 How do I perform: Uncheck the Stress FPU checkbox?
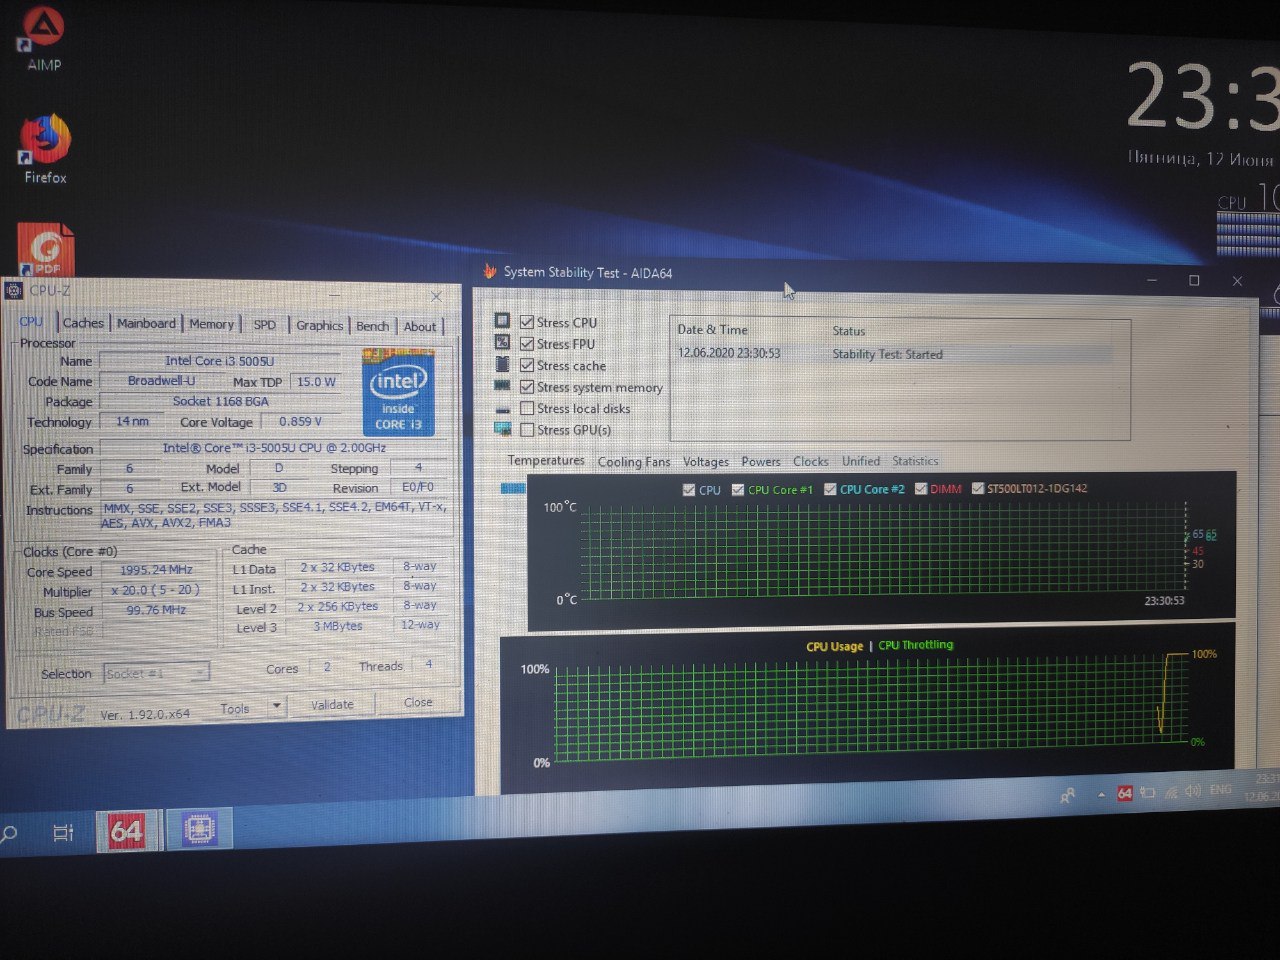pyautogui.click(x=527, y=343)
